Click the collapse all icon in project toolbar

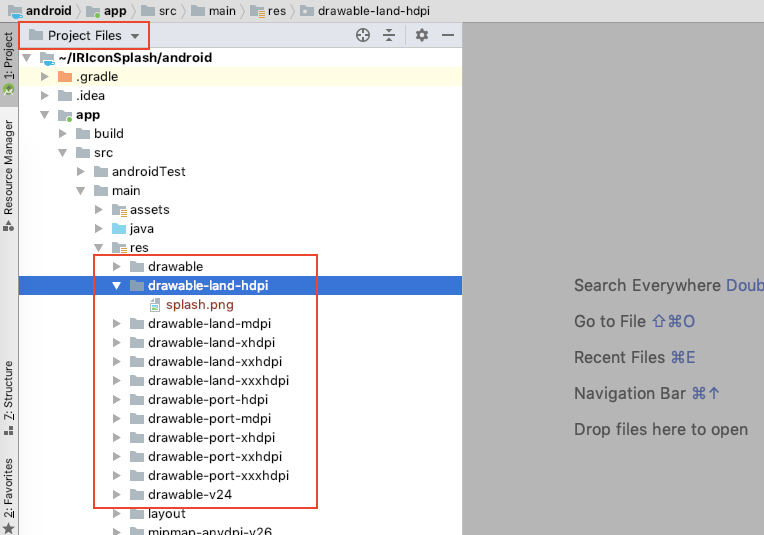pos(389,35)
